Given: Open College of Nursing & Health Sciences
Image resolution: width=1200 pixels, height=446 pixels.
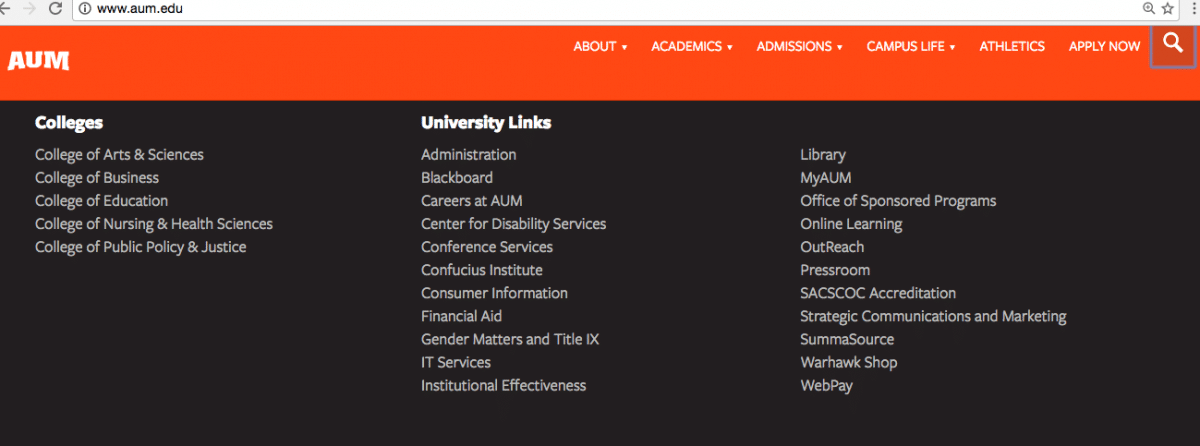Looking at the screenshot, I should (x=154, y=224).
